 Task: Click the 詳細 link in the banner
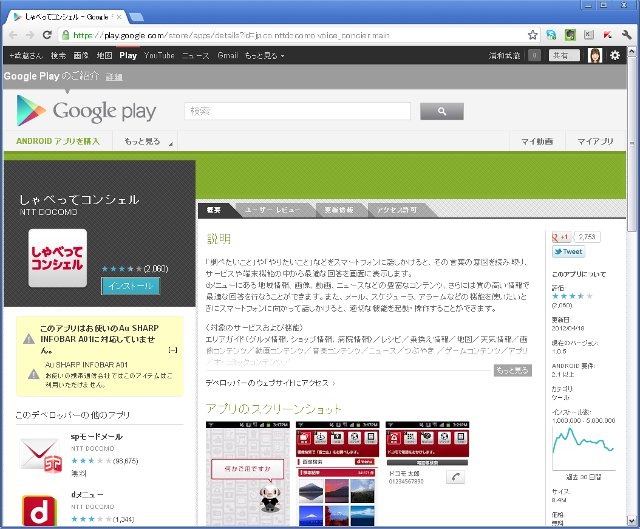tap(114, 77)
